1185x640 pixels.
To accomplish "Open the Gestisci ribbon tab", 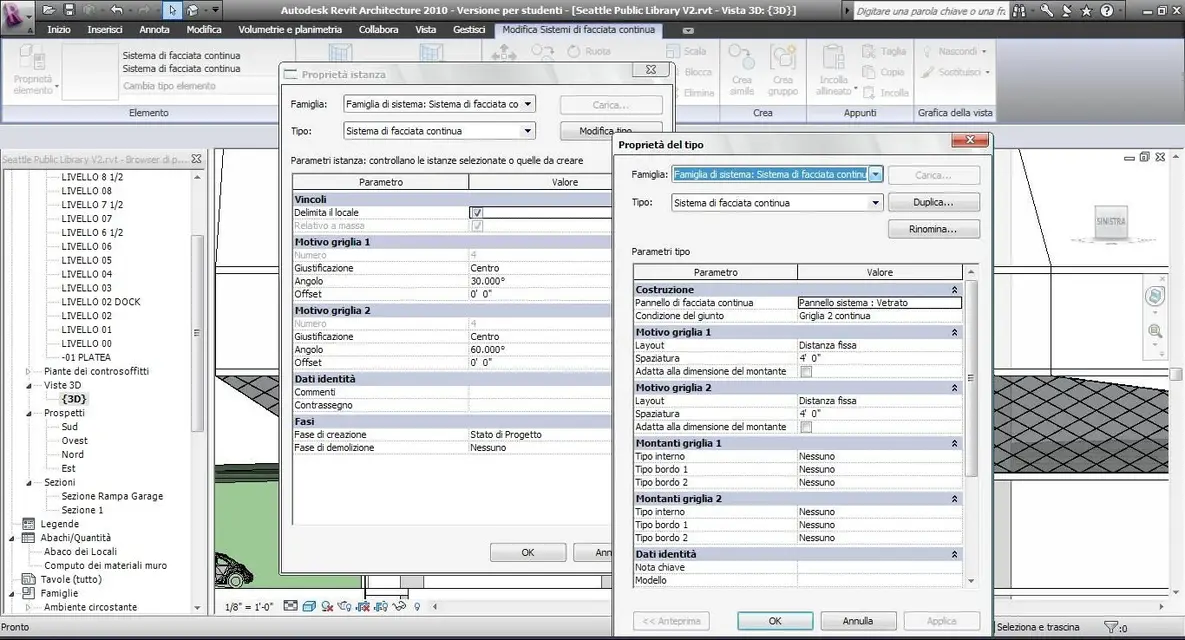I will pos(469,29).
